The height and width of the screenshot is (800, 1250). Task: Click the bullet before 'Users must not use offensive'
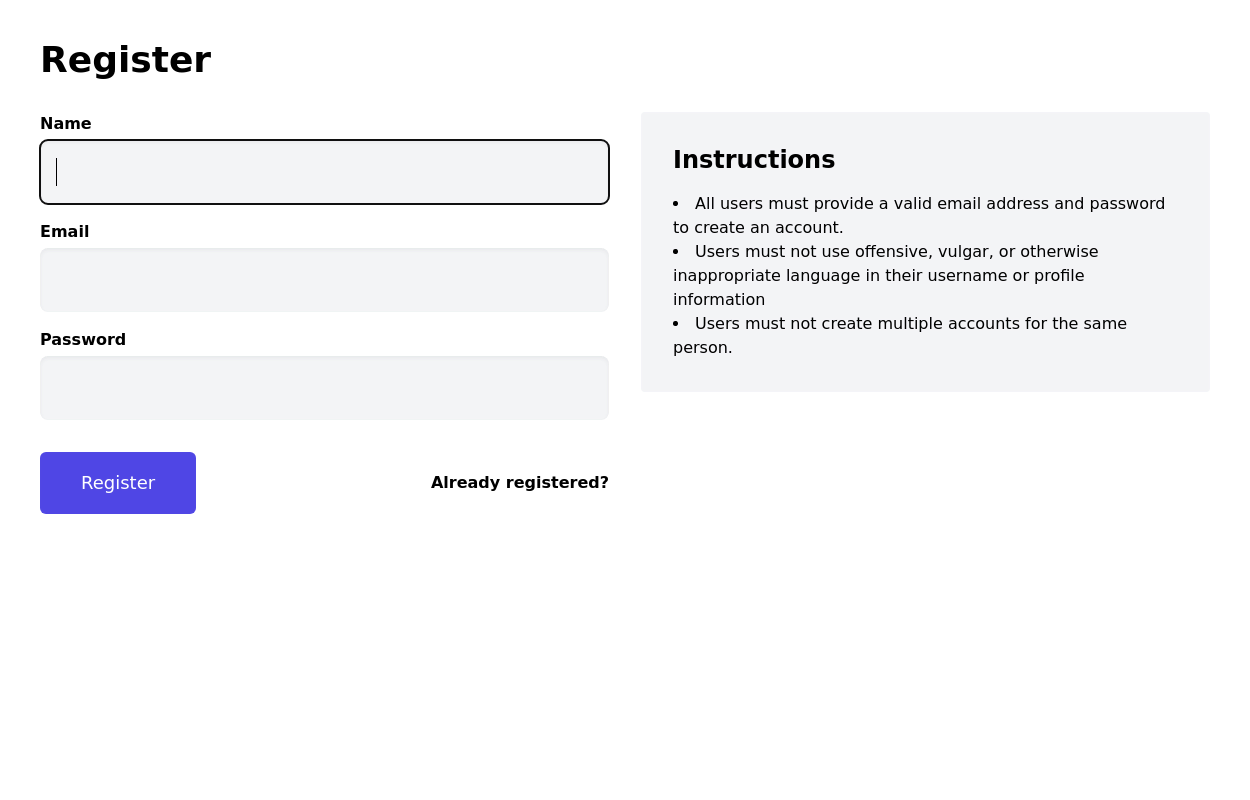point(676,252)
